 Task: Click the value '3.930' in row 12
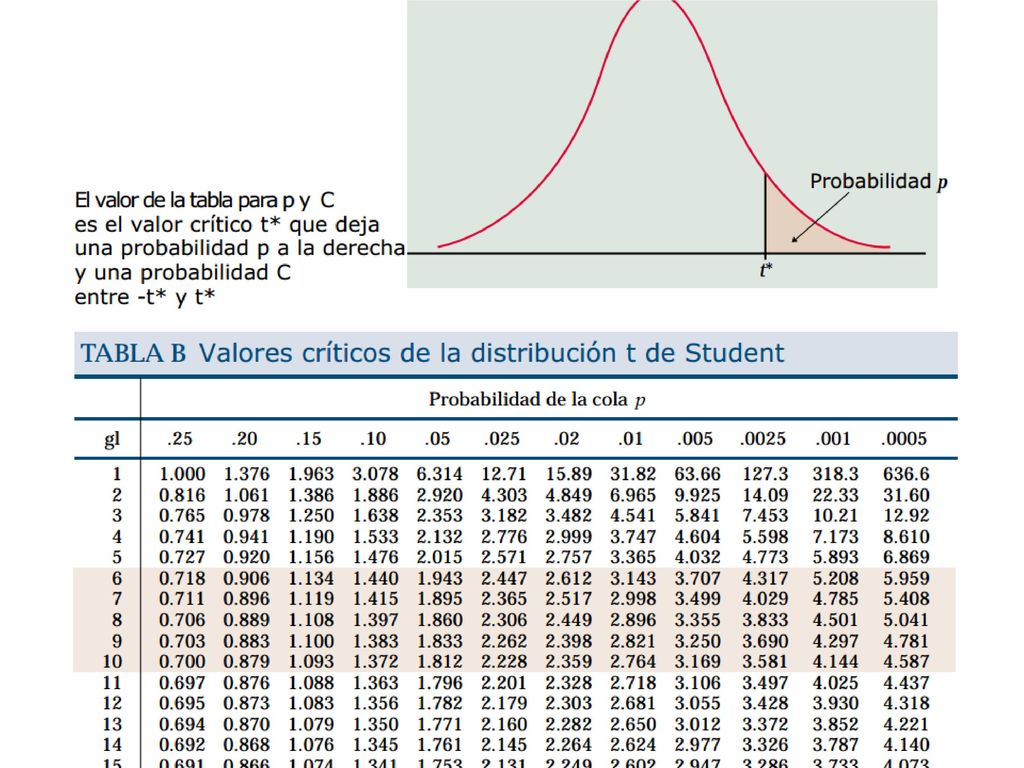click(x=835, y=703)
